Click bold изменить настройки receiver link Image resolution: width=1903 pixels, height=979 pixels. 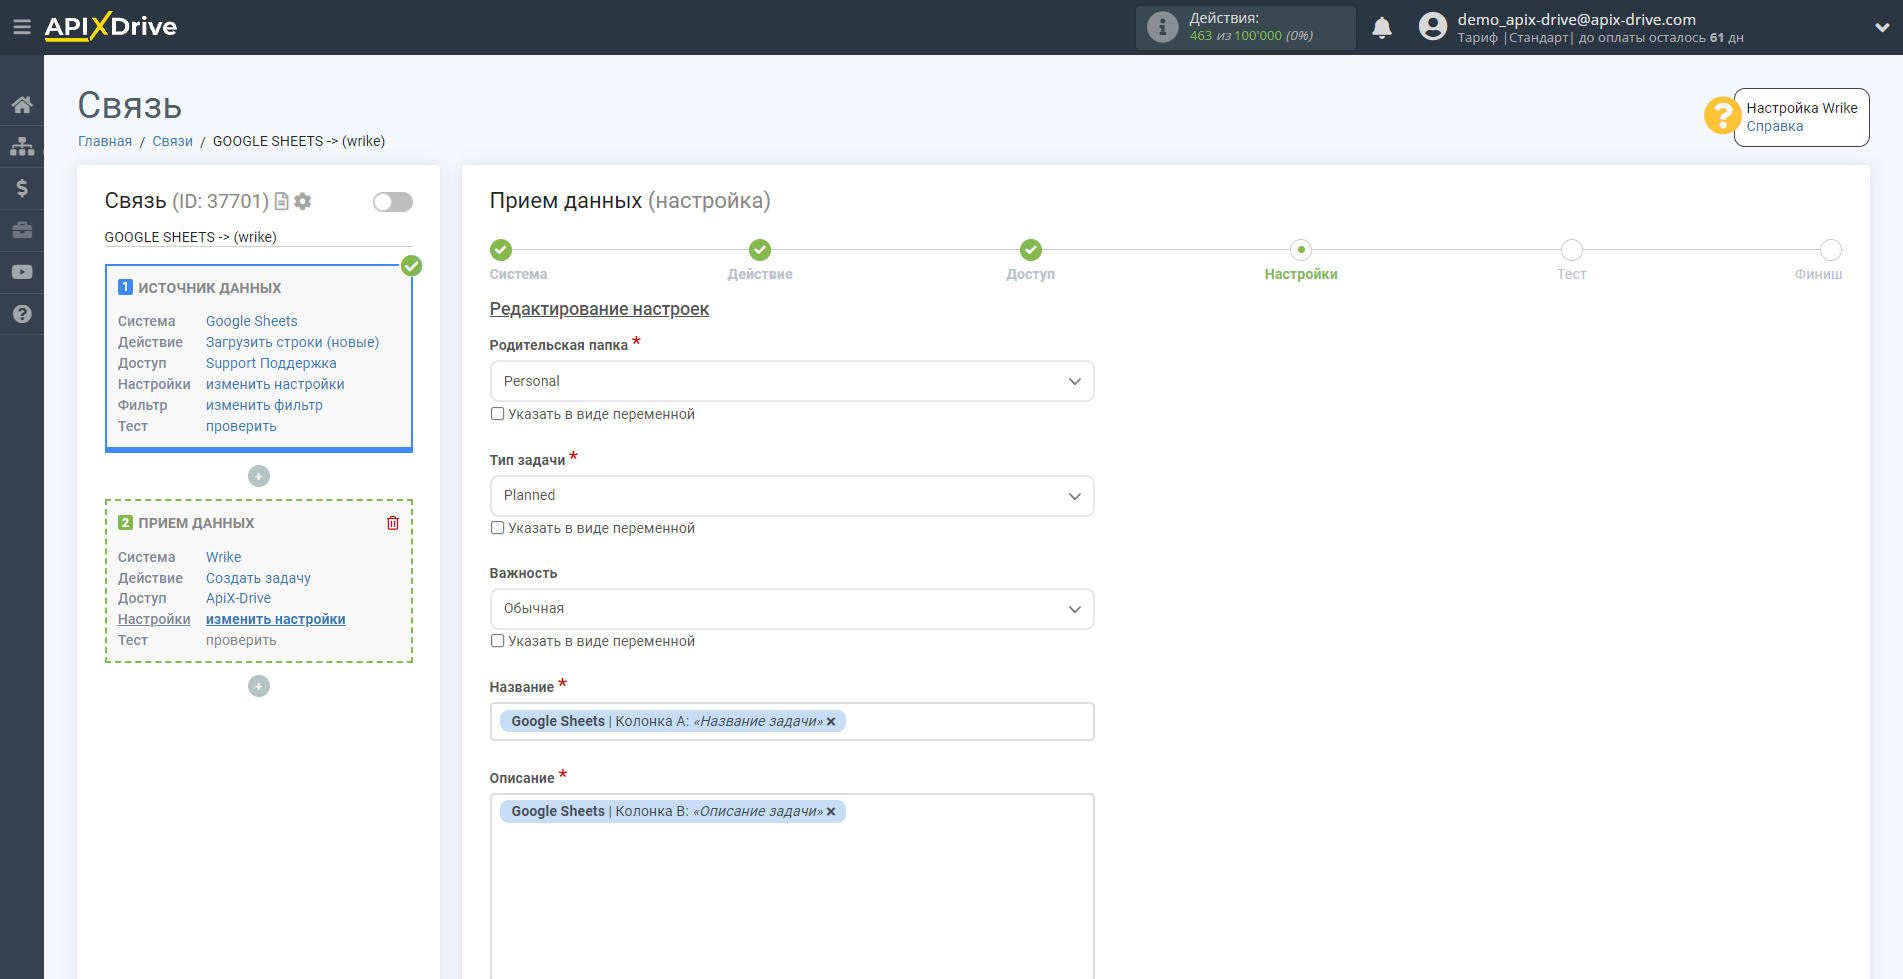[x=276, y=619]
